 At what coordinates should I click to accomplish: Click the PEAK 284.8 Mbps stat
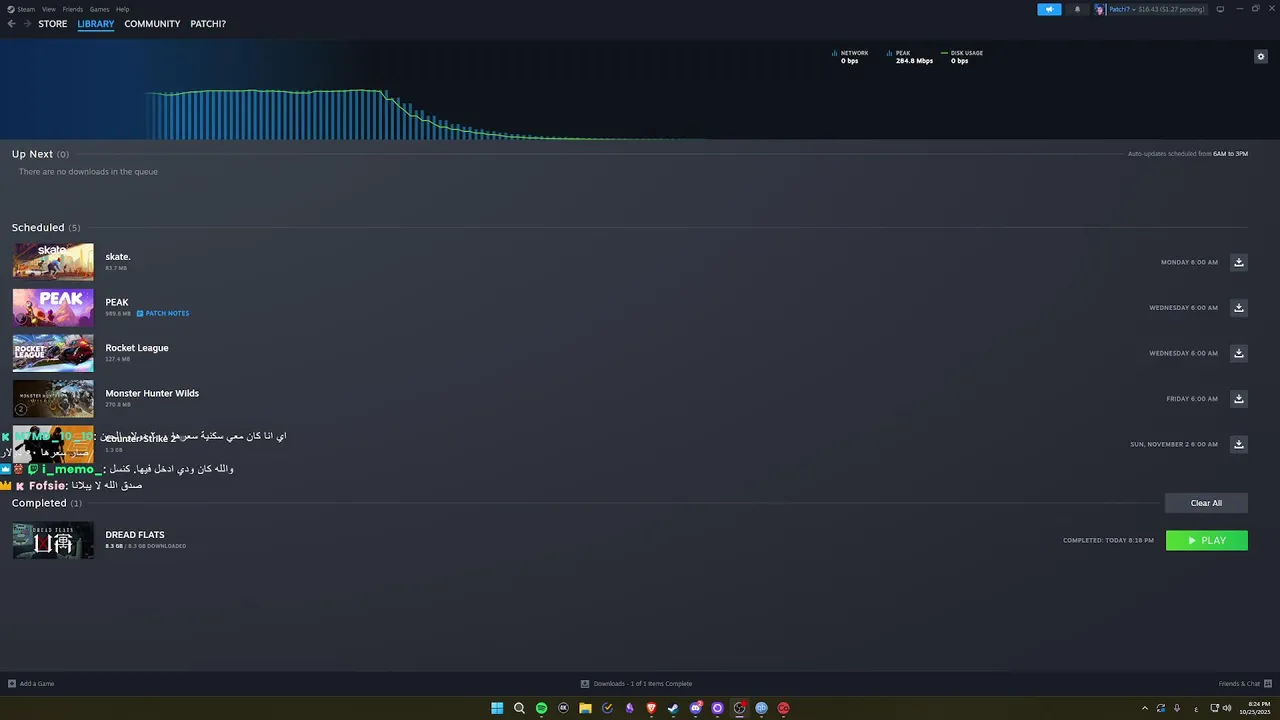click(x=910, y=57)
